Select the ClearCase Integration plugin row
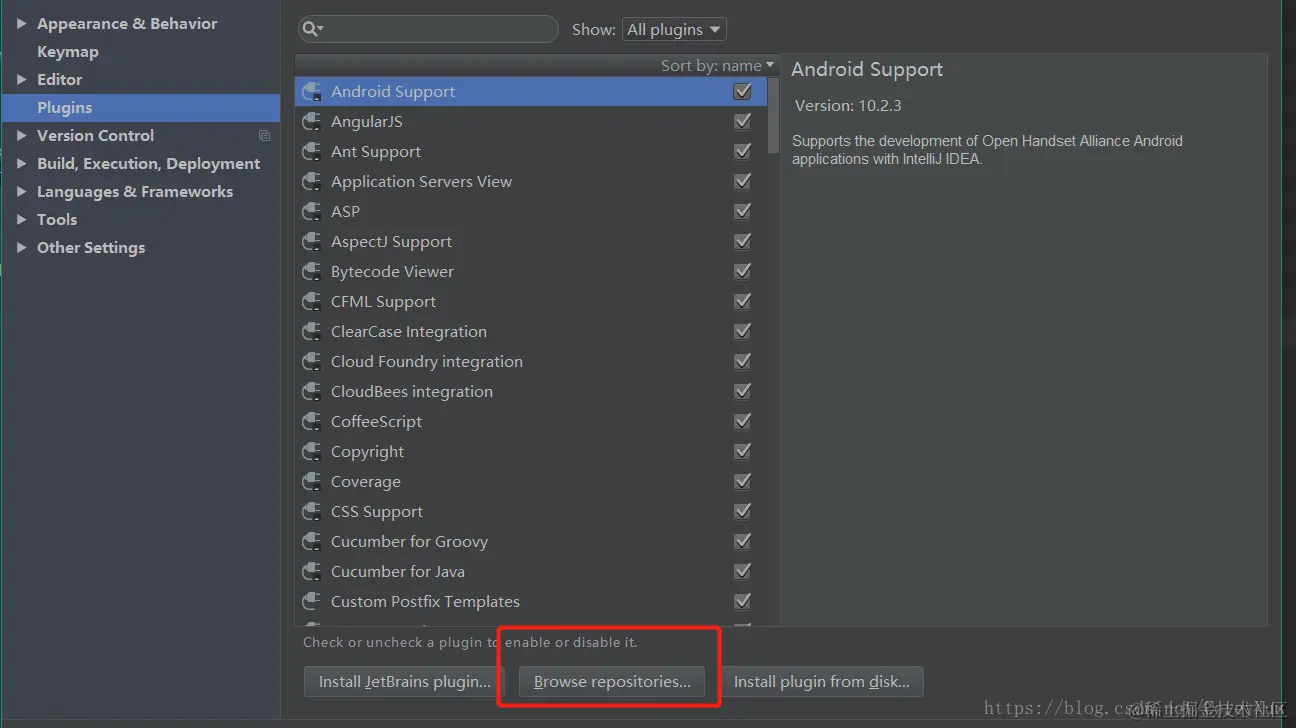The width and height of the screenshot is (1296, 728). tap(530, 332)
